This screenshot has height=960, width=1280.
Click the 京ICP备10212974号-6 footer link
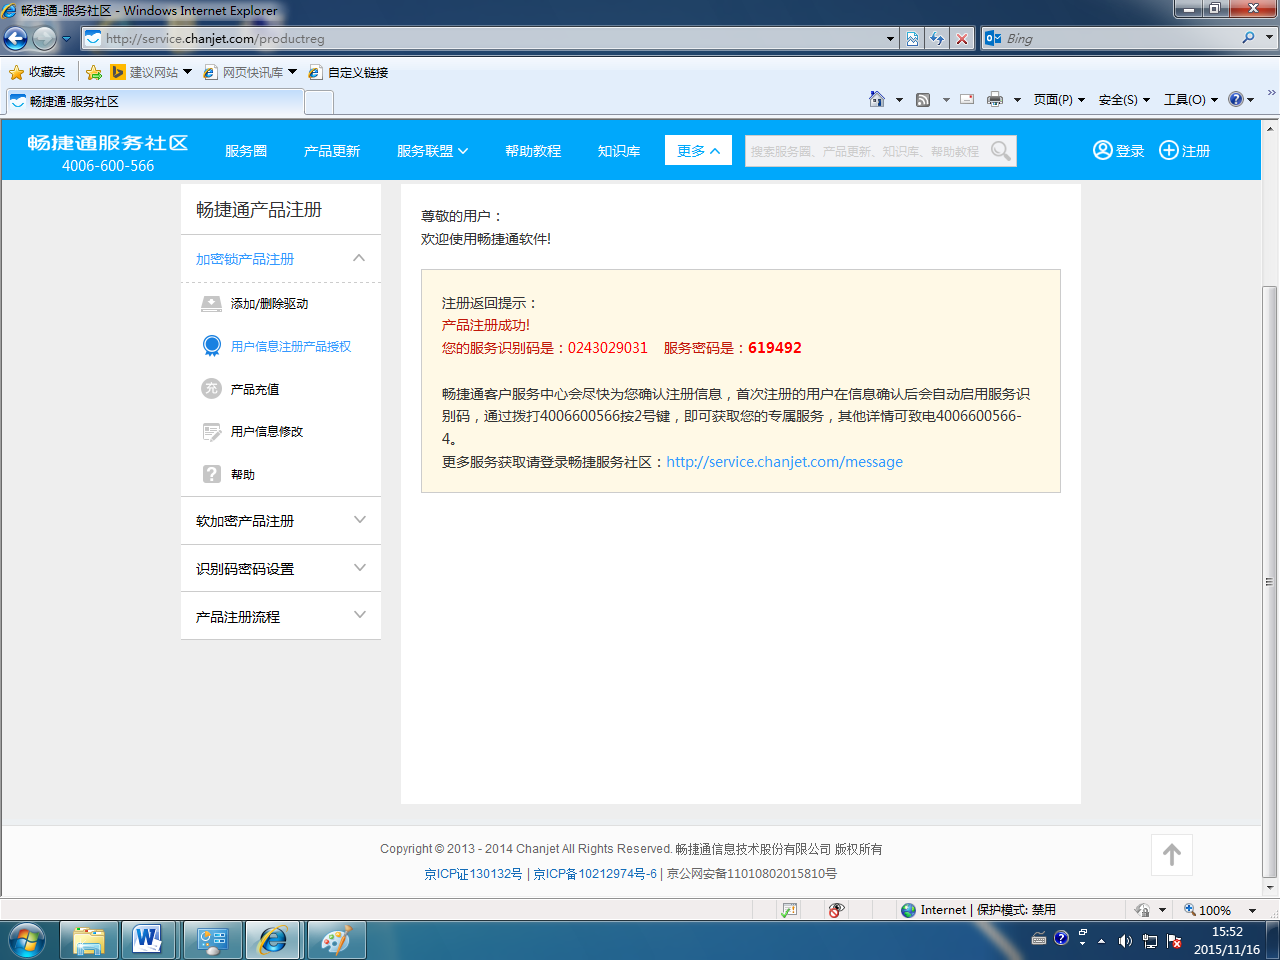(595, 874)
